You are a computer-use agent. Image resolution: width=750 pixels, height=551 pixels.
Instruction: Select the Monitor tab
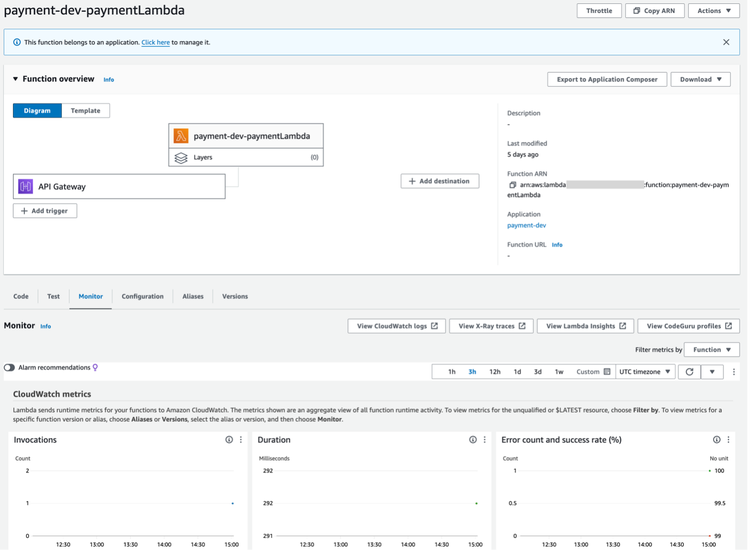90,297
